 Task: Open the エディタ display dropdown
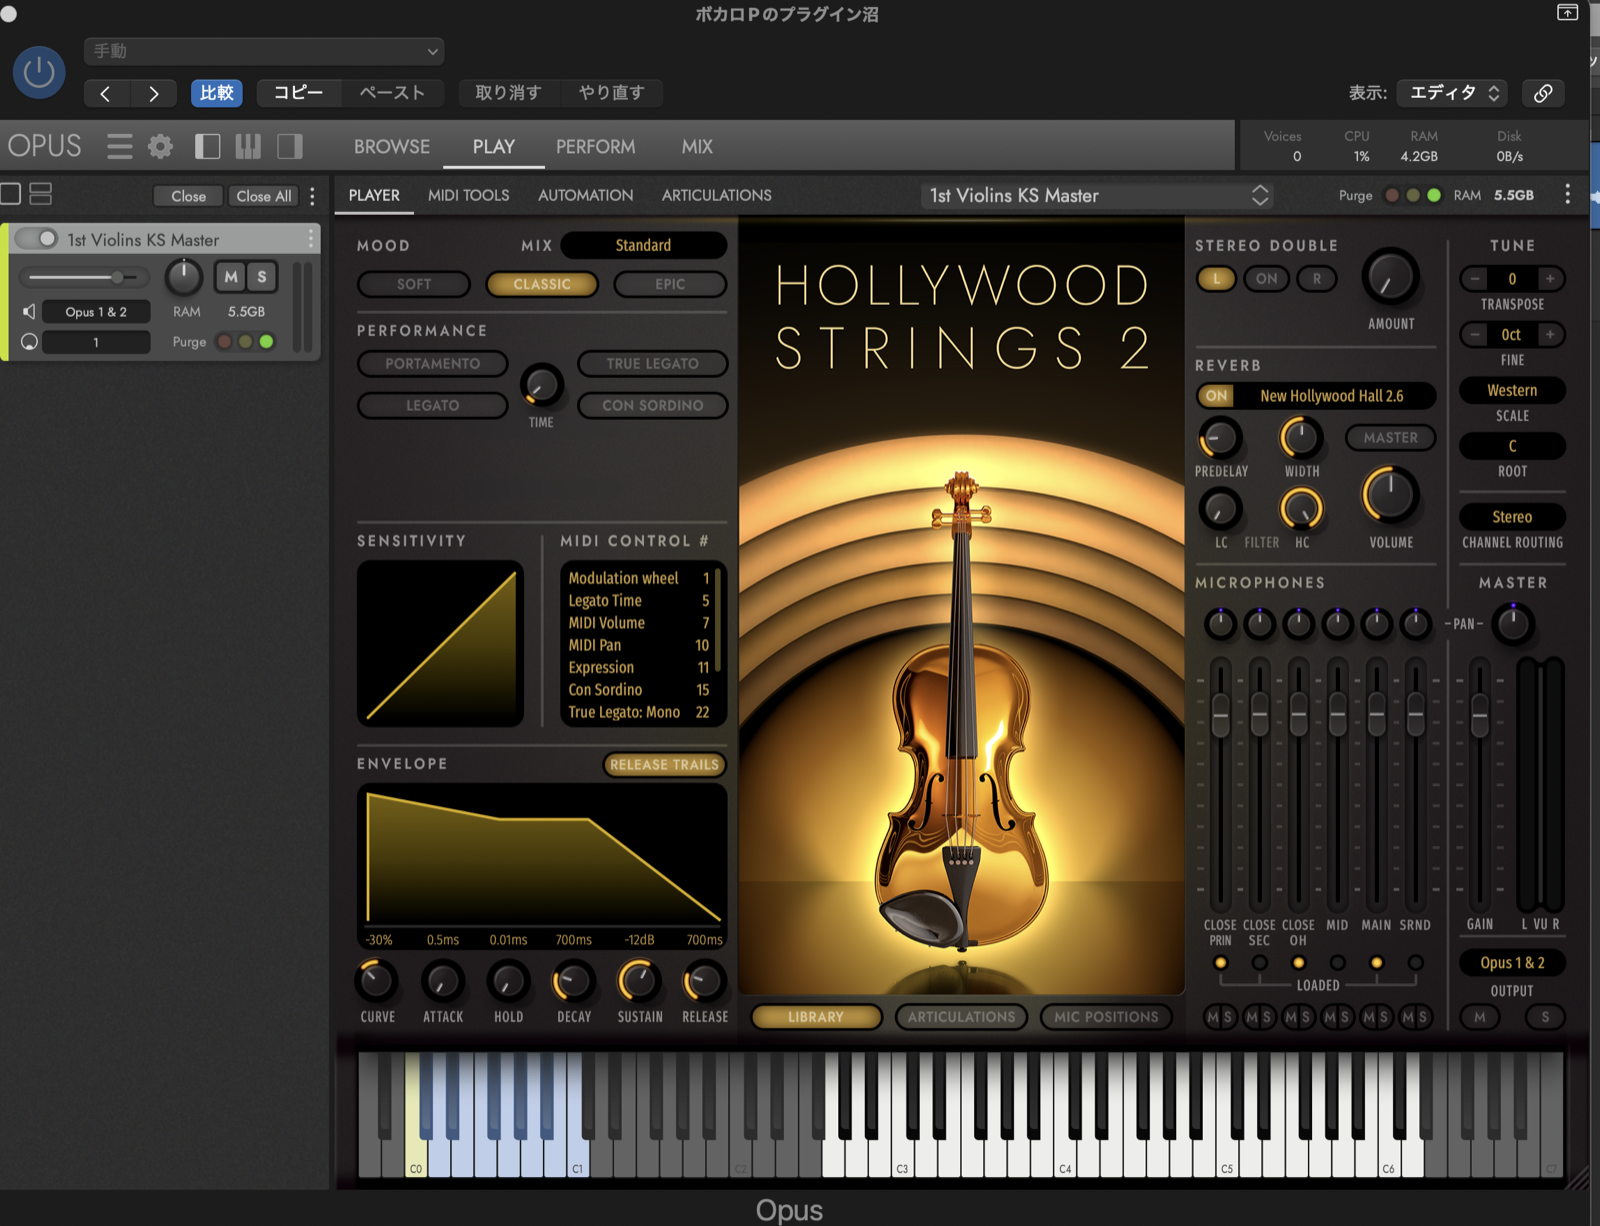[1453, 93]
